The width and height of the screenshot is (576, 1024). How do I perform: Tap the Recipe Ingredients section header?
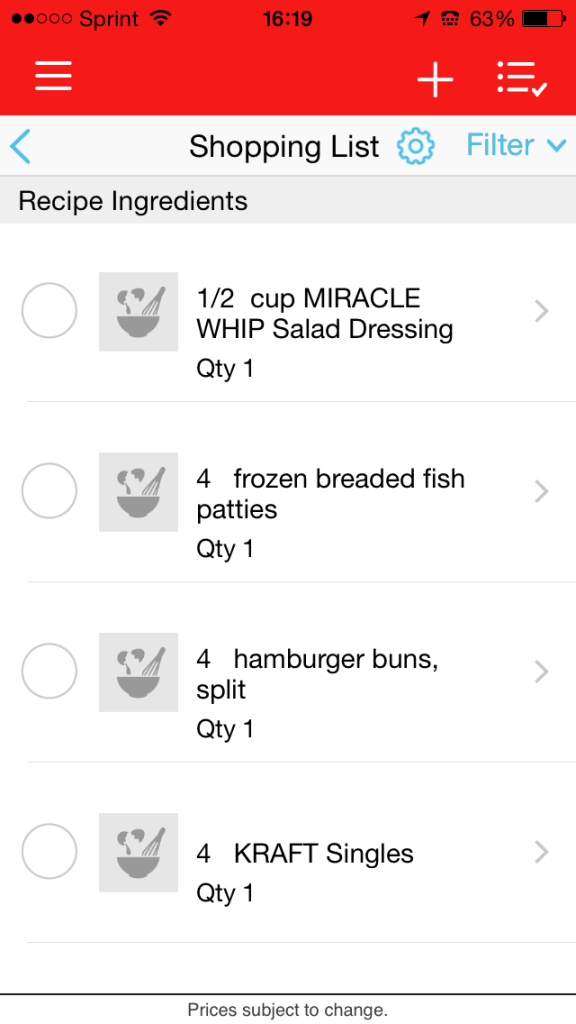[x=288, y=200]
